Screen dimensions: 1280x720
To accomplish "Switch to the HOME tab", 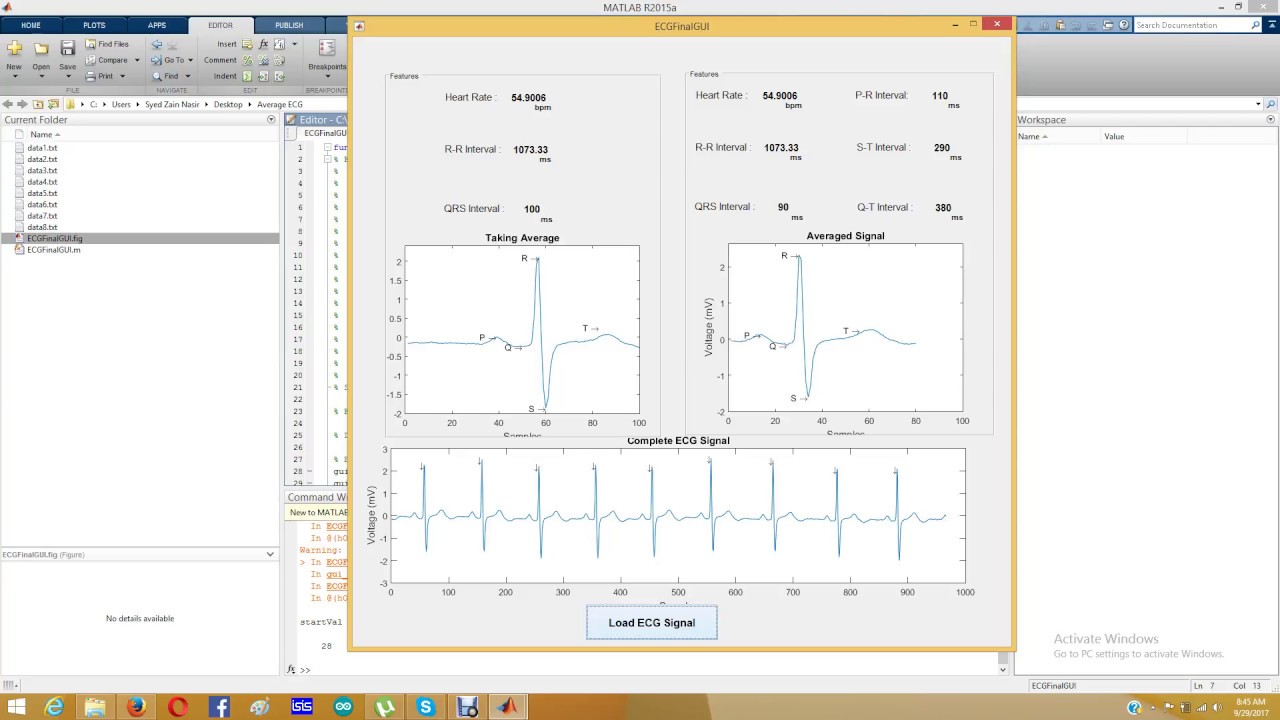I will (31, 25).
